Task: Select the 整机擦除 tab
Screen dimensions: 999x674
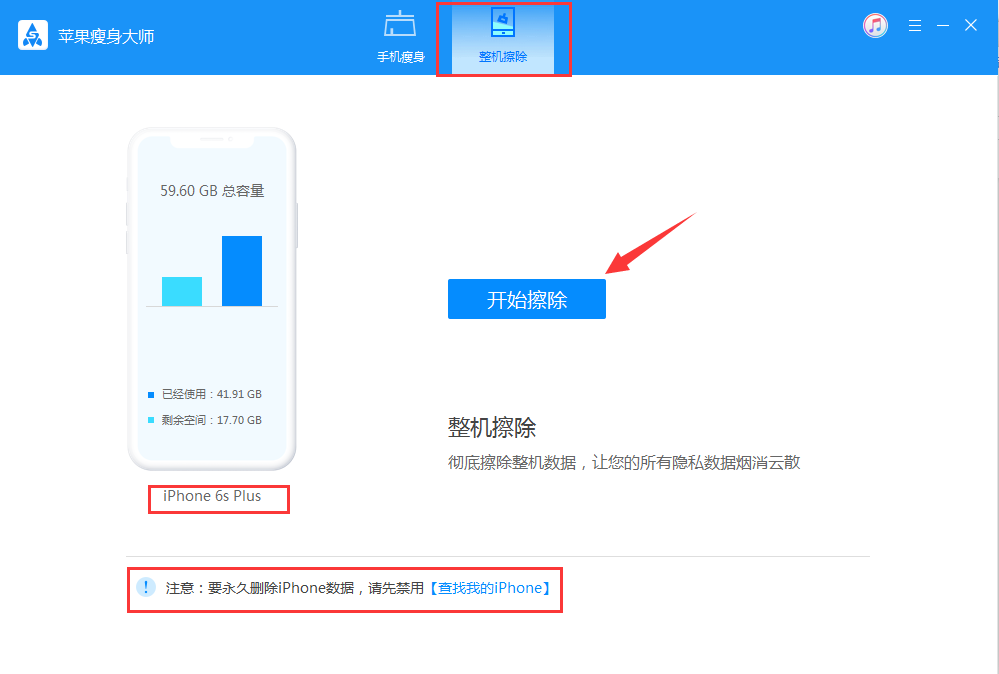Action: (503, 37)
